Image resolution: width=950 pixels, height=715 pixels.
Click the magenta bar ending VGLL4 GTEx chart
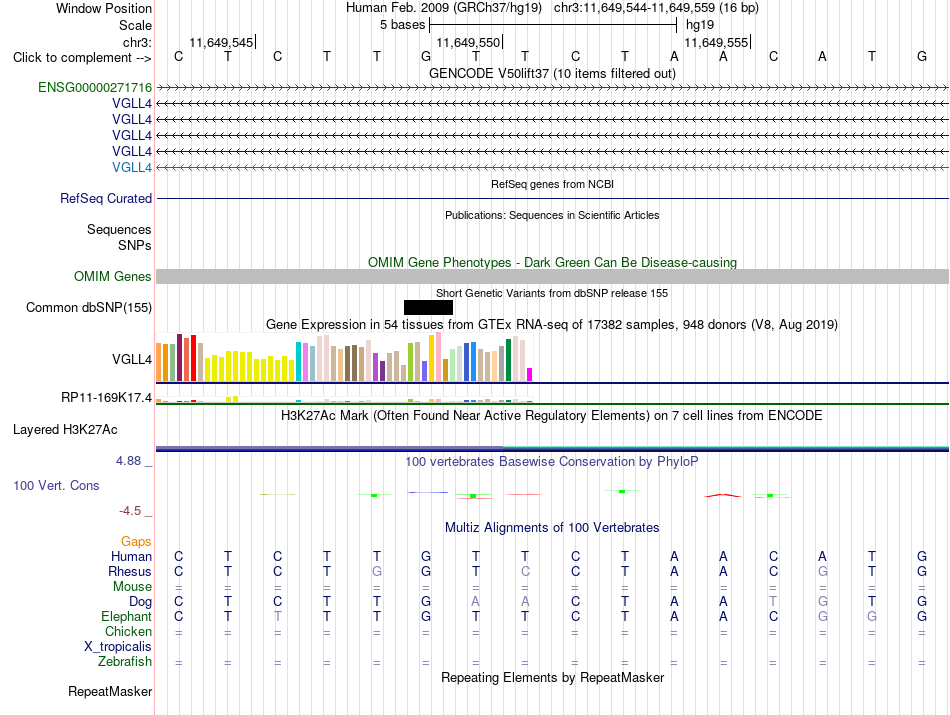coord(530,374)
